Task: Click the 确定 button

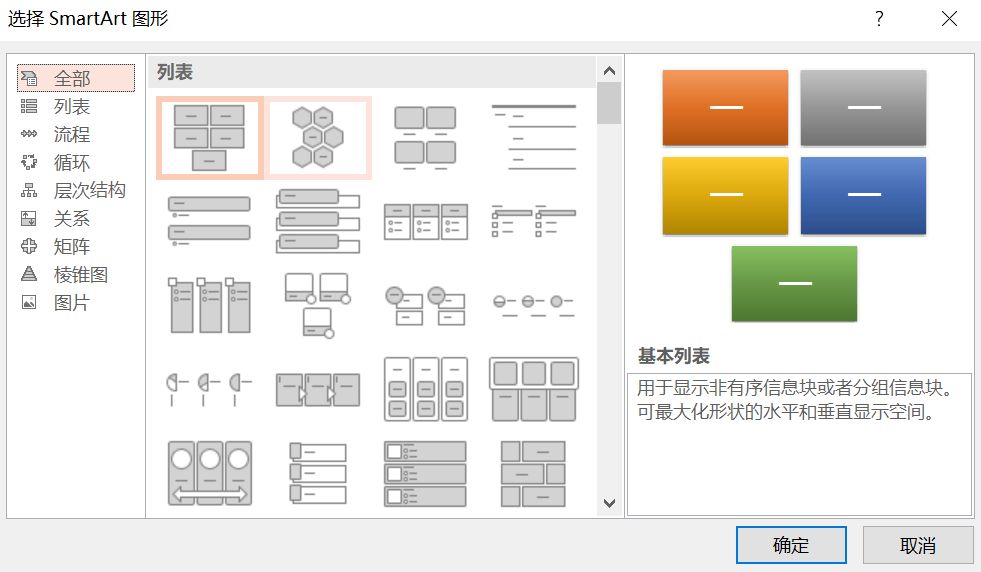Action: coord(791,545)
